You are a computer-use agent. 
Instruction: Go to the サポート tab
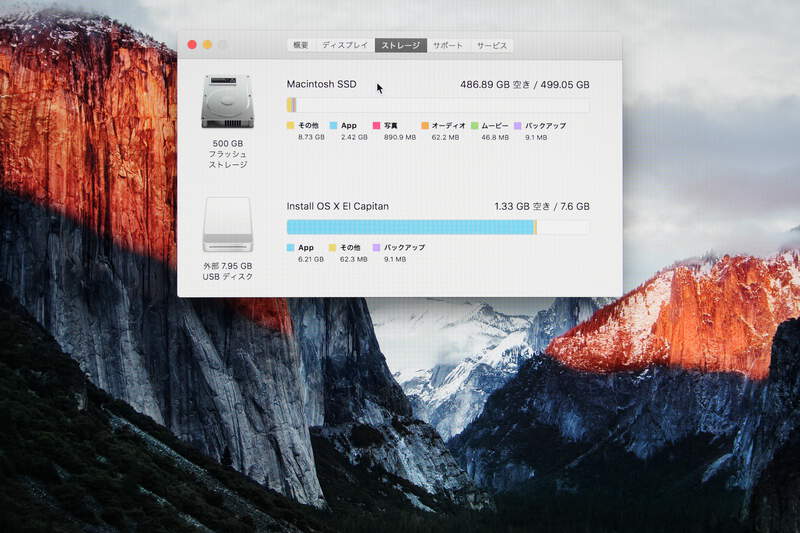coord(448,45)
